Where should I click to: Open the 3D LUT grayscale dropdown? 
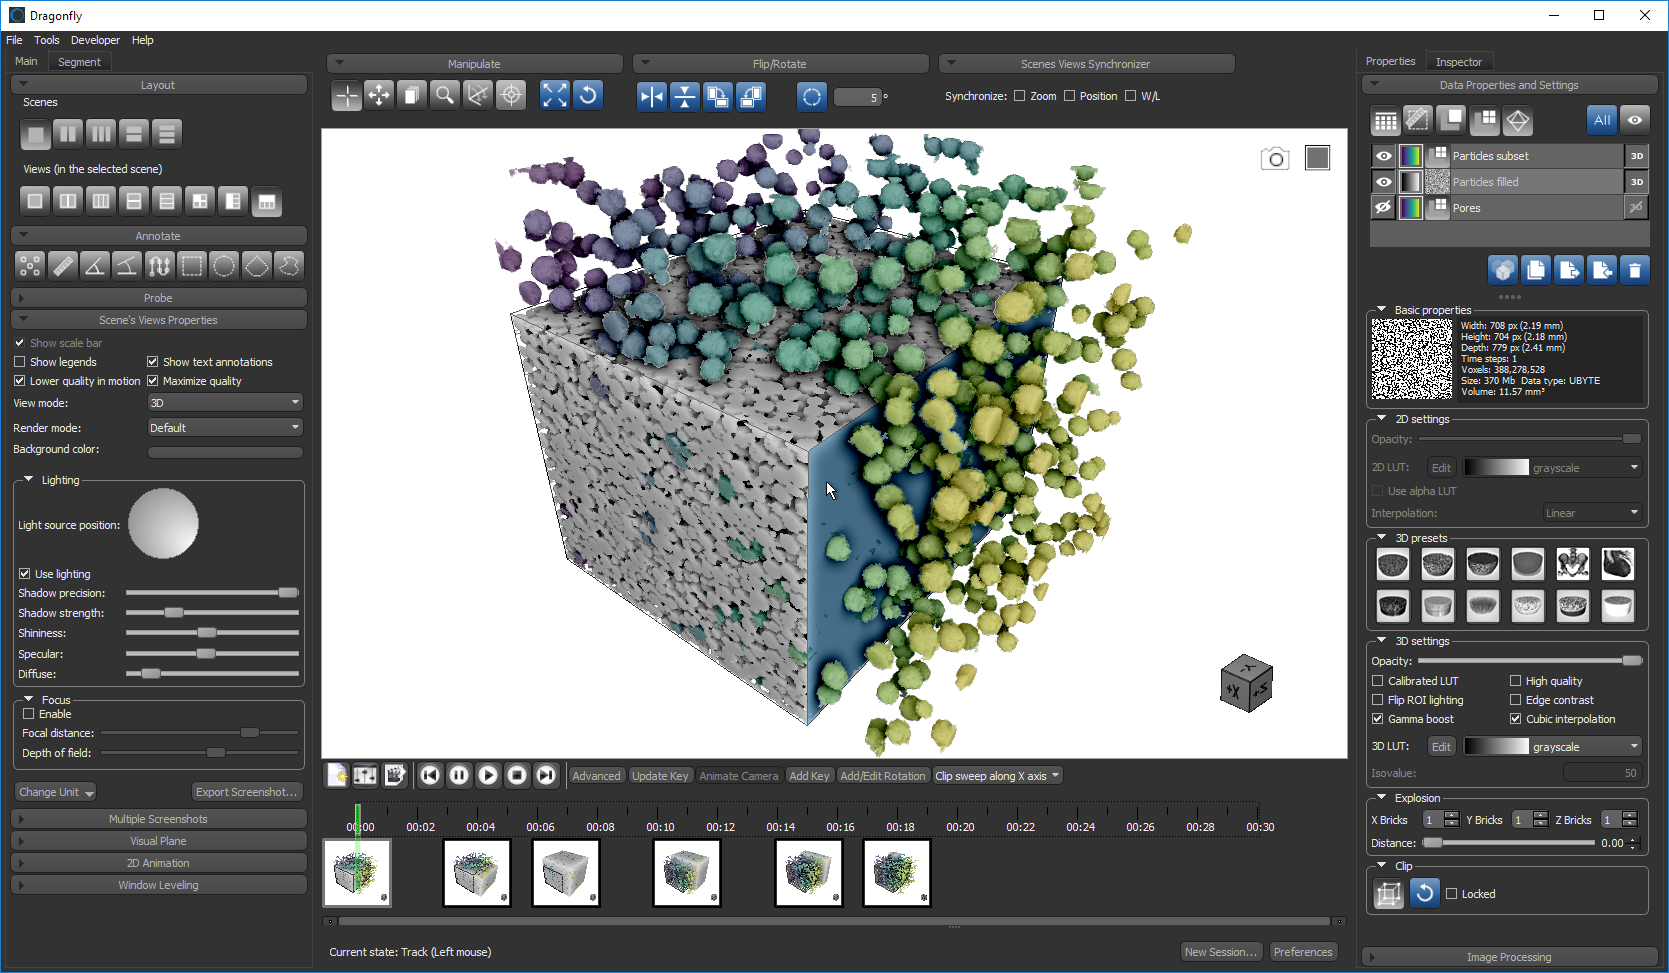1553,747
